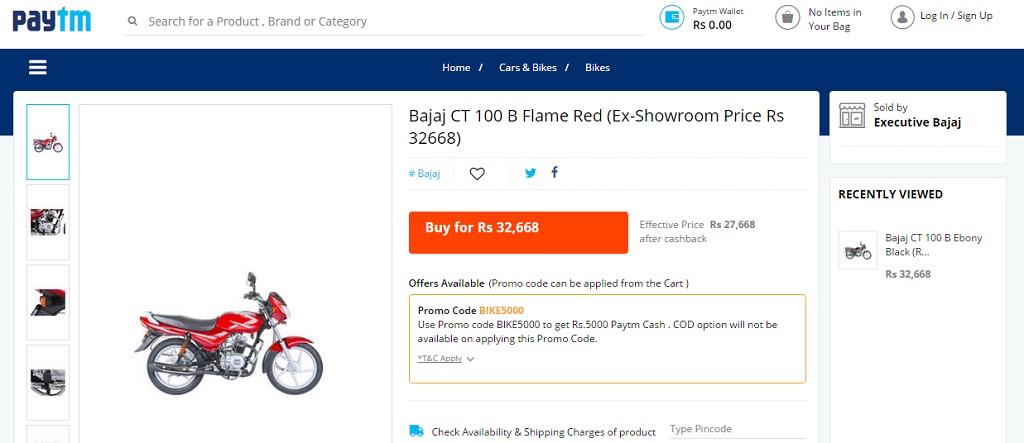
Task: Open Cars & Bikes breadcrumb
Action: [x=528, y=67]
